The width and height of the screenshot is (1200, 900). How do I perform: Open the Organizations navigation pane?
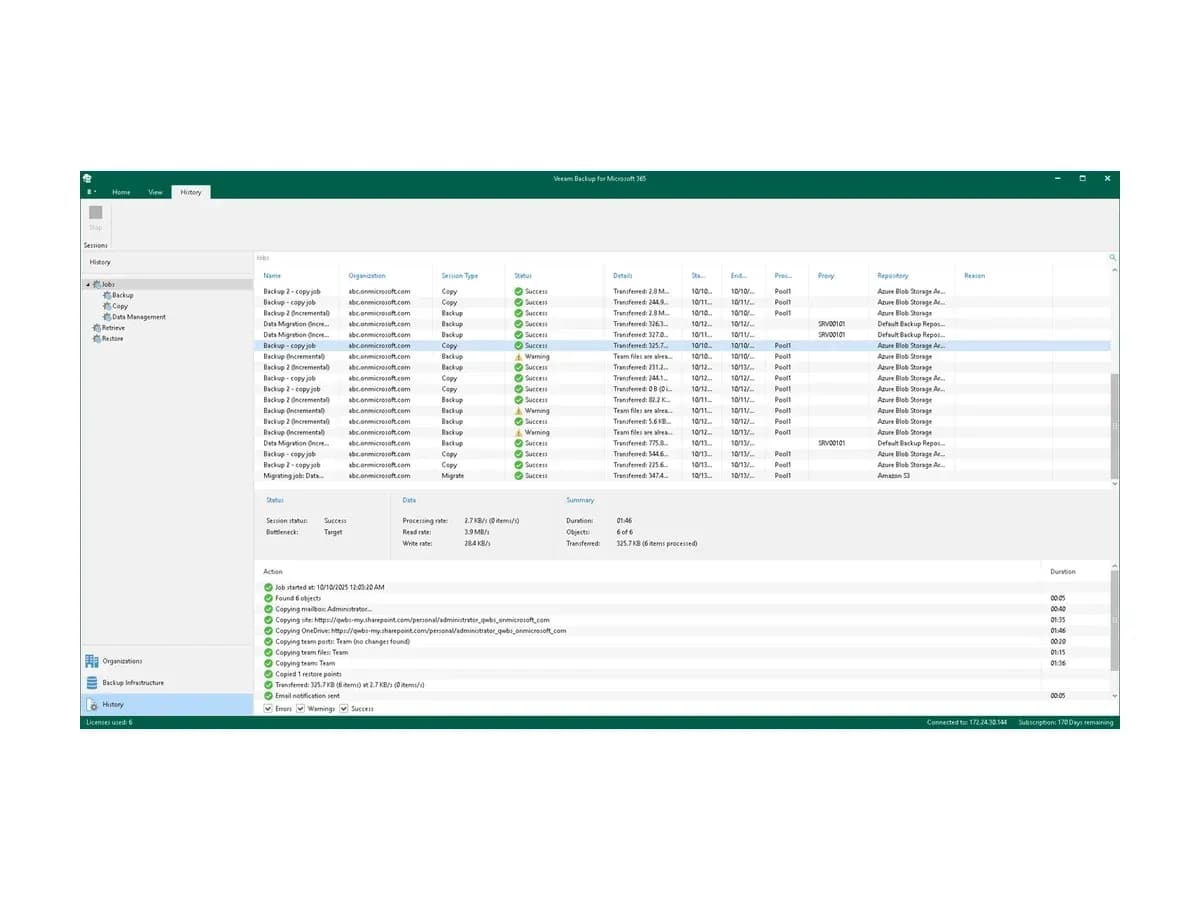coord(167,661)
